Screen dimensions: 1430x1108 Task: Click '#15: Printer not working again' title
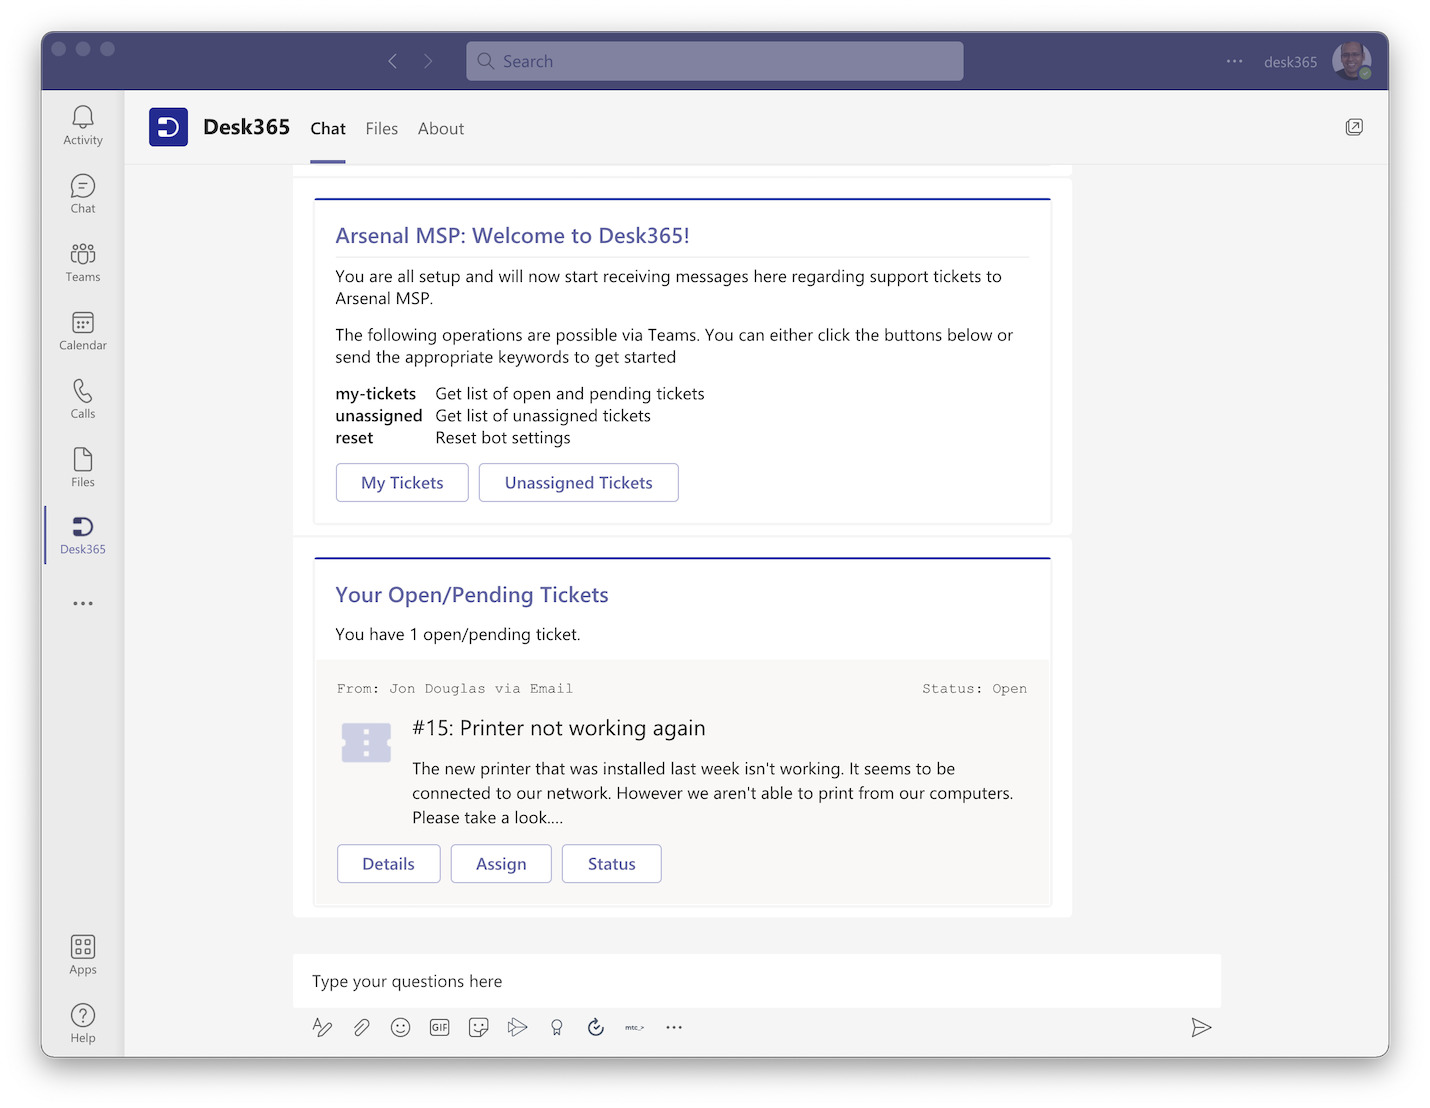559,728
